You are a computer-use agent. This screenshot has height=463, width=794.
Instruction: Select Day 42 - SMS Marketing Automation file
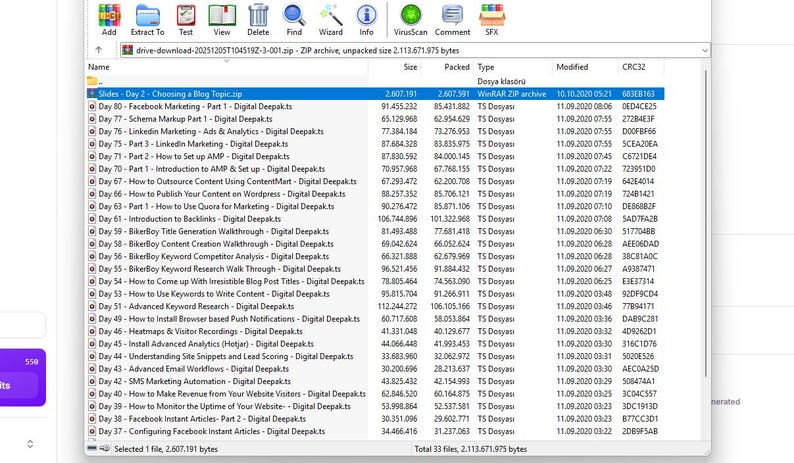pyautogui.click(x=375, y=381)
